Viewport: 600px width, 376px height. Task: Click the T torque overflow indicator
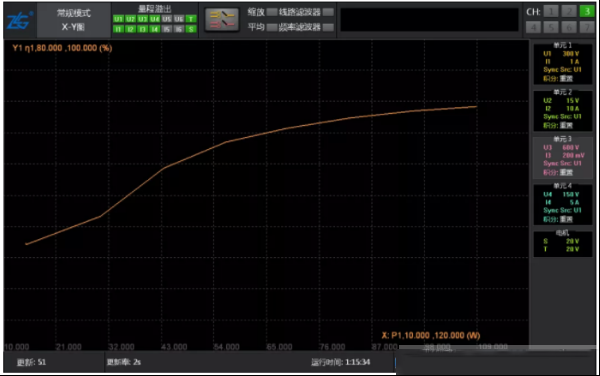coord(191,19)
